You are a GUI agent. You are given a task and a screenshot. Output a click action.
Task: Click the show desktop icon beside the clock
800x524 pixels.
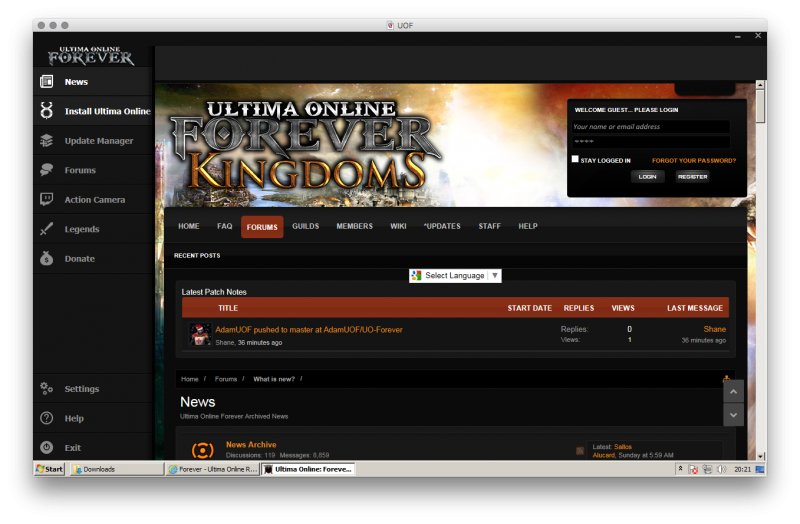point(760,469)
